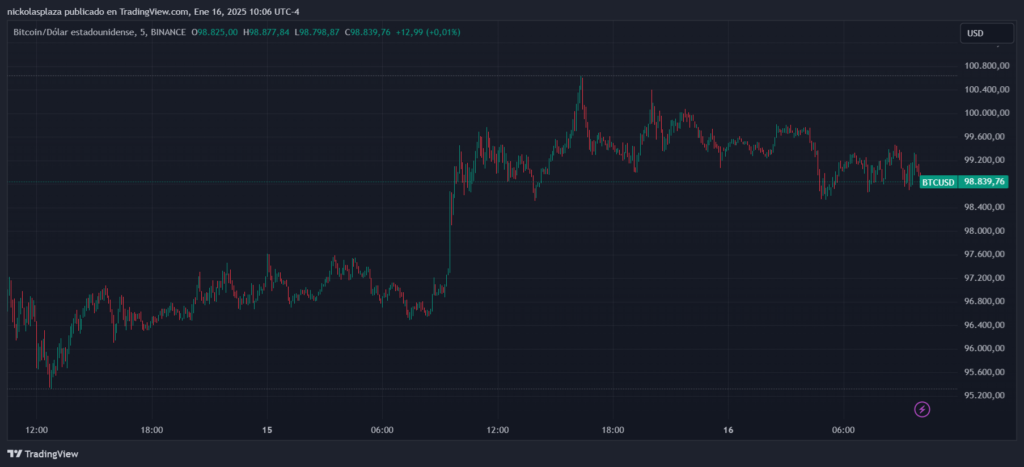Click the BTCUSD green price label

point(963,182)
